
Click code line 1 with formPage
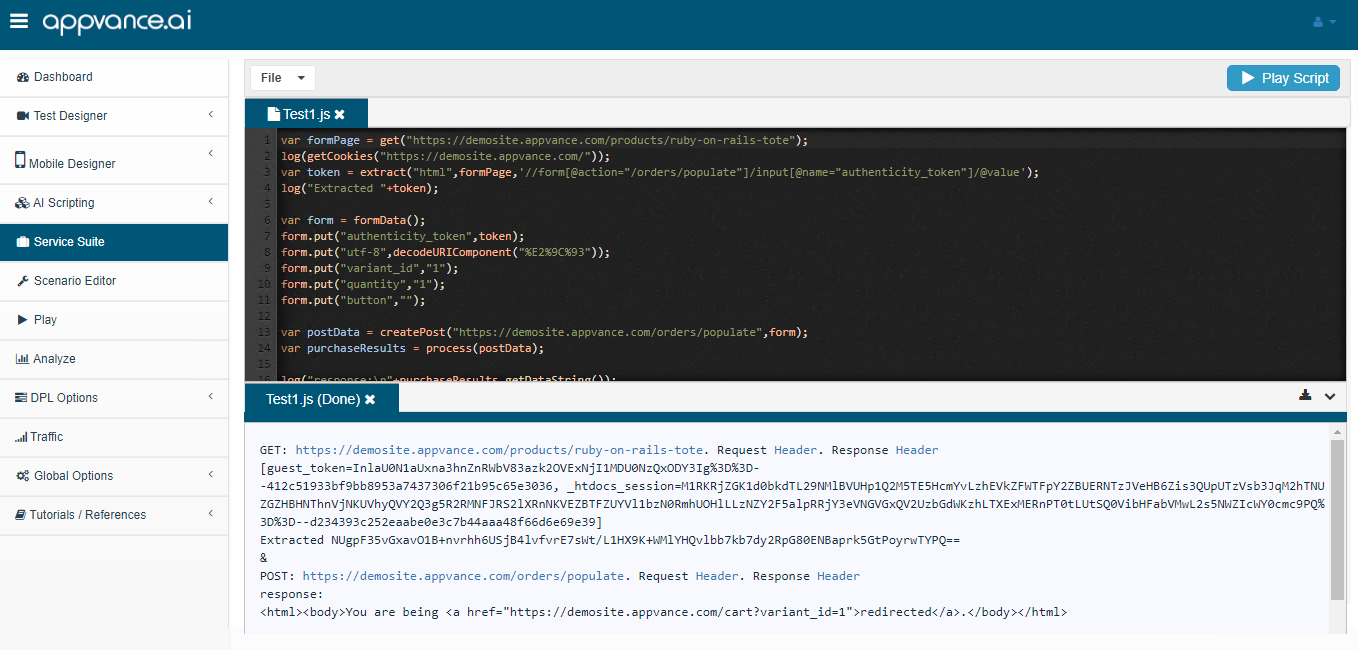(x=544, y=140)
